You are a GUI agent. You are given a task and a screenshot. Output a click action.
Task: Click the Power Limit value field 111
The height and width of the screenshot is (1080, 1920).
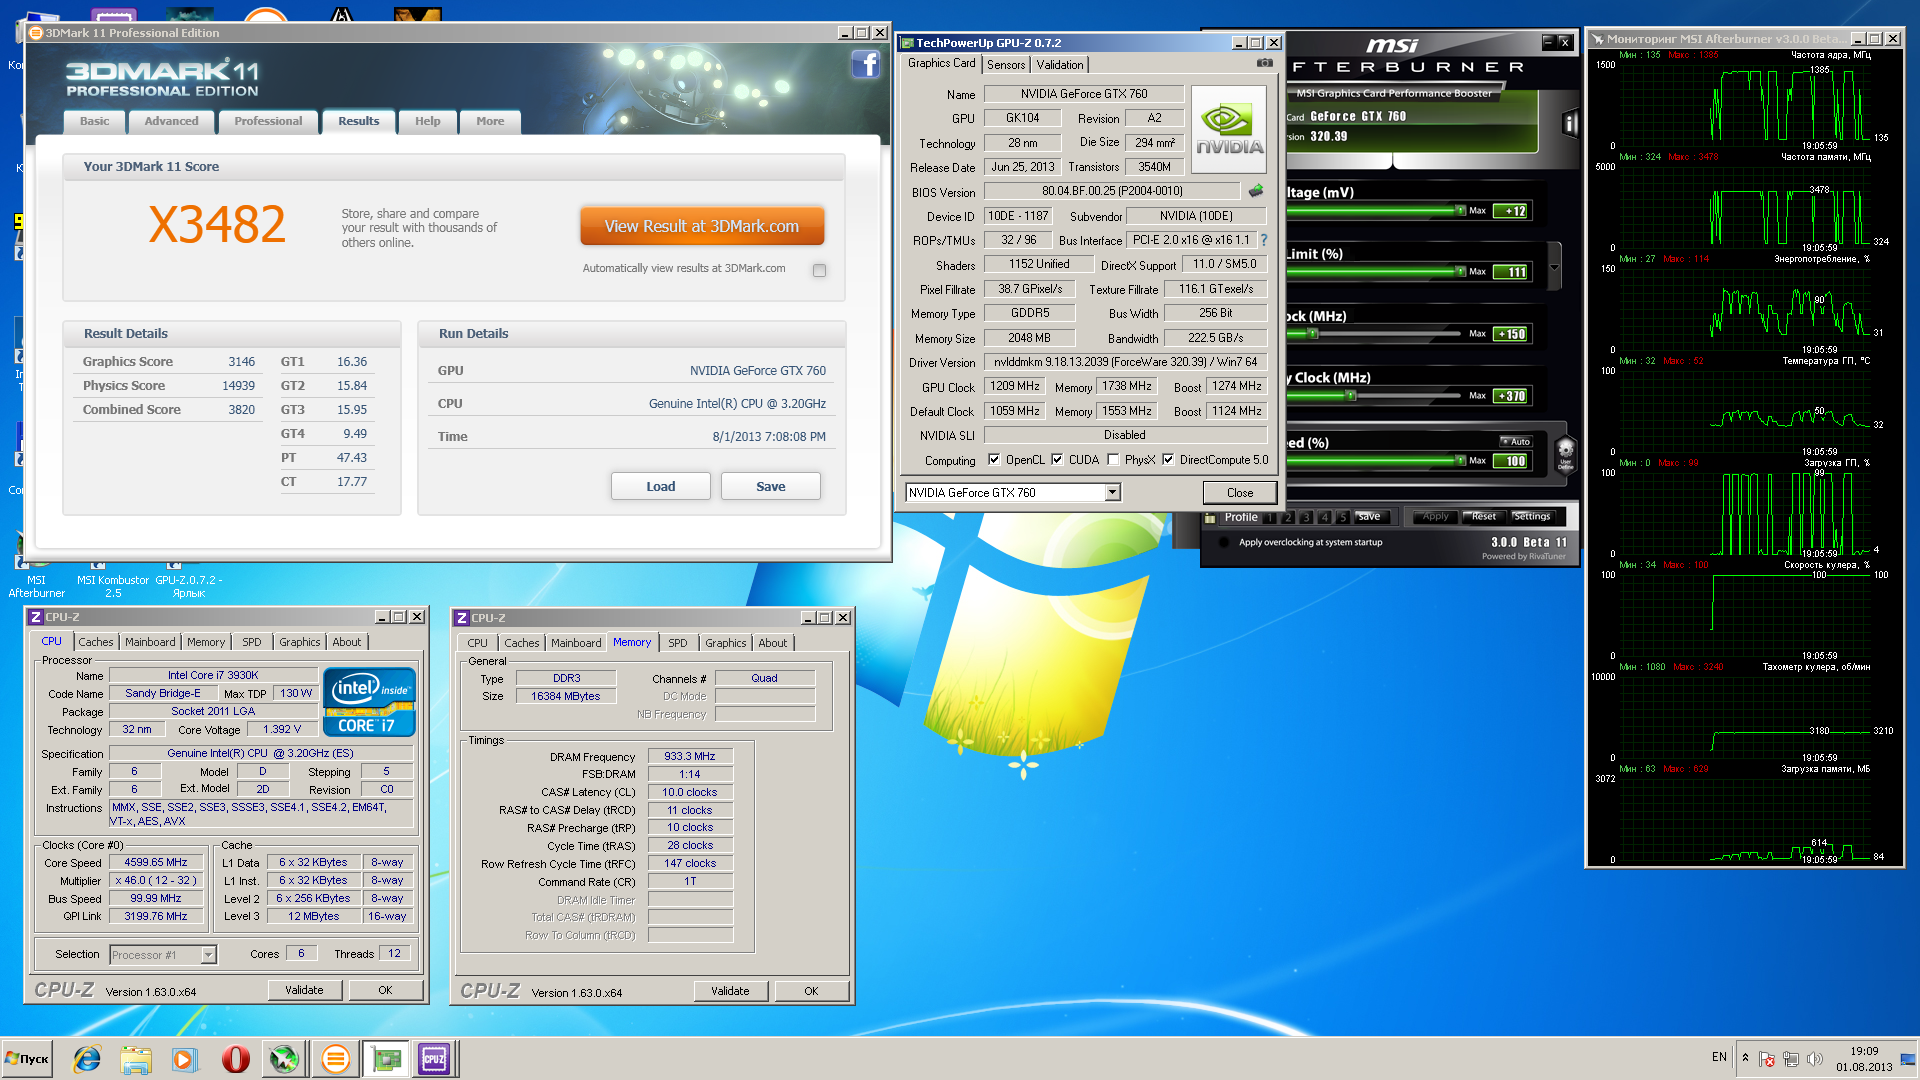(1511, 272)
